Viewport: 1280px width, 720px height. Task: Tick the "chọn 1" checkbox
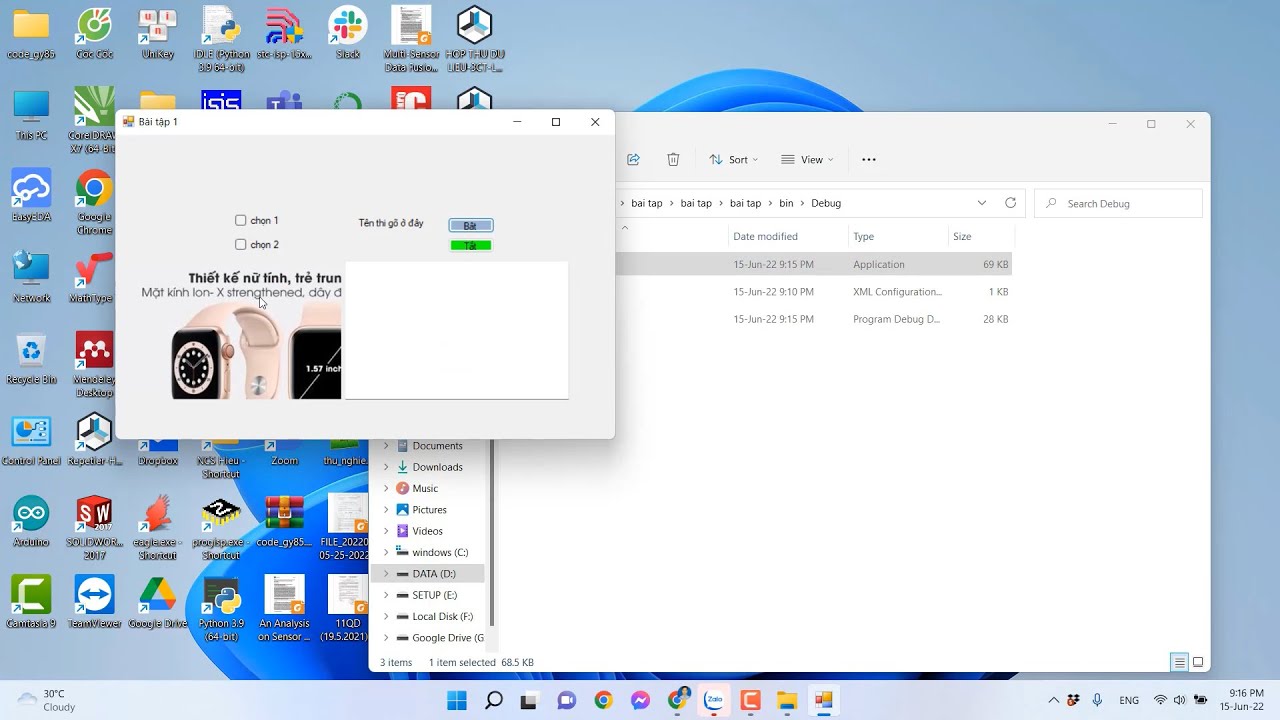[241, 220]
